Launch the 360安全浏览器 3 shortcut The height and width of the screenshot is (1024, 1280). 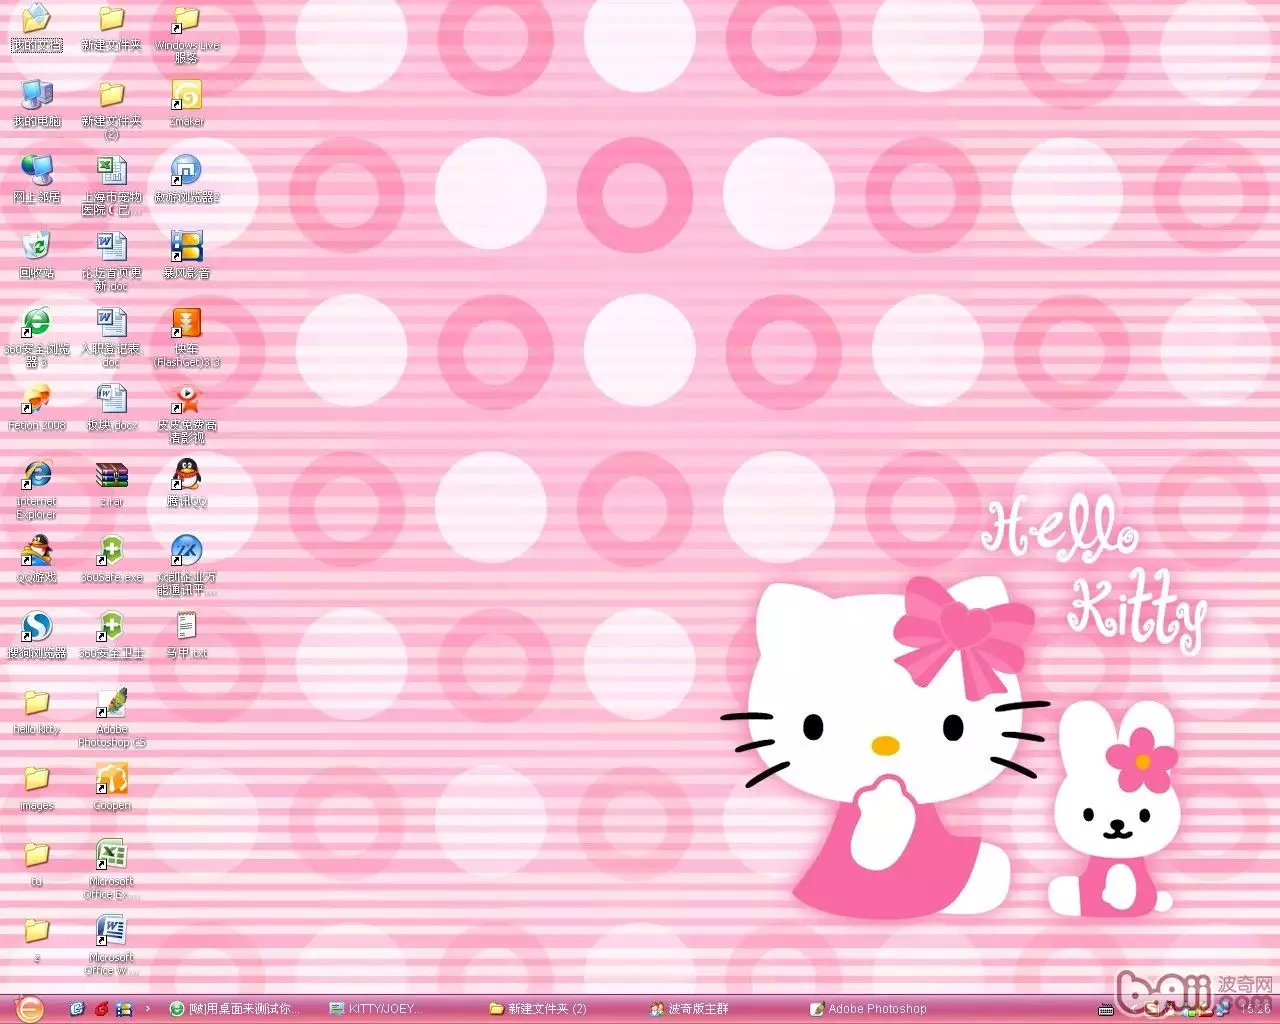click(36, 337)
